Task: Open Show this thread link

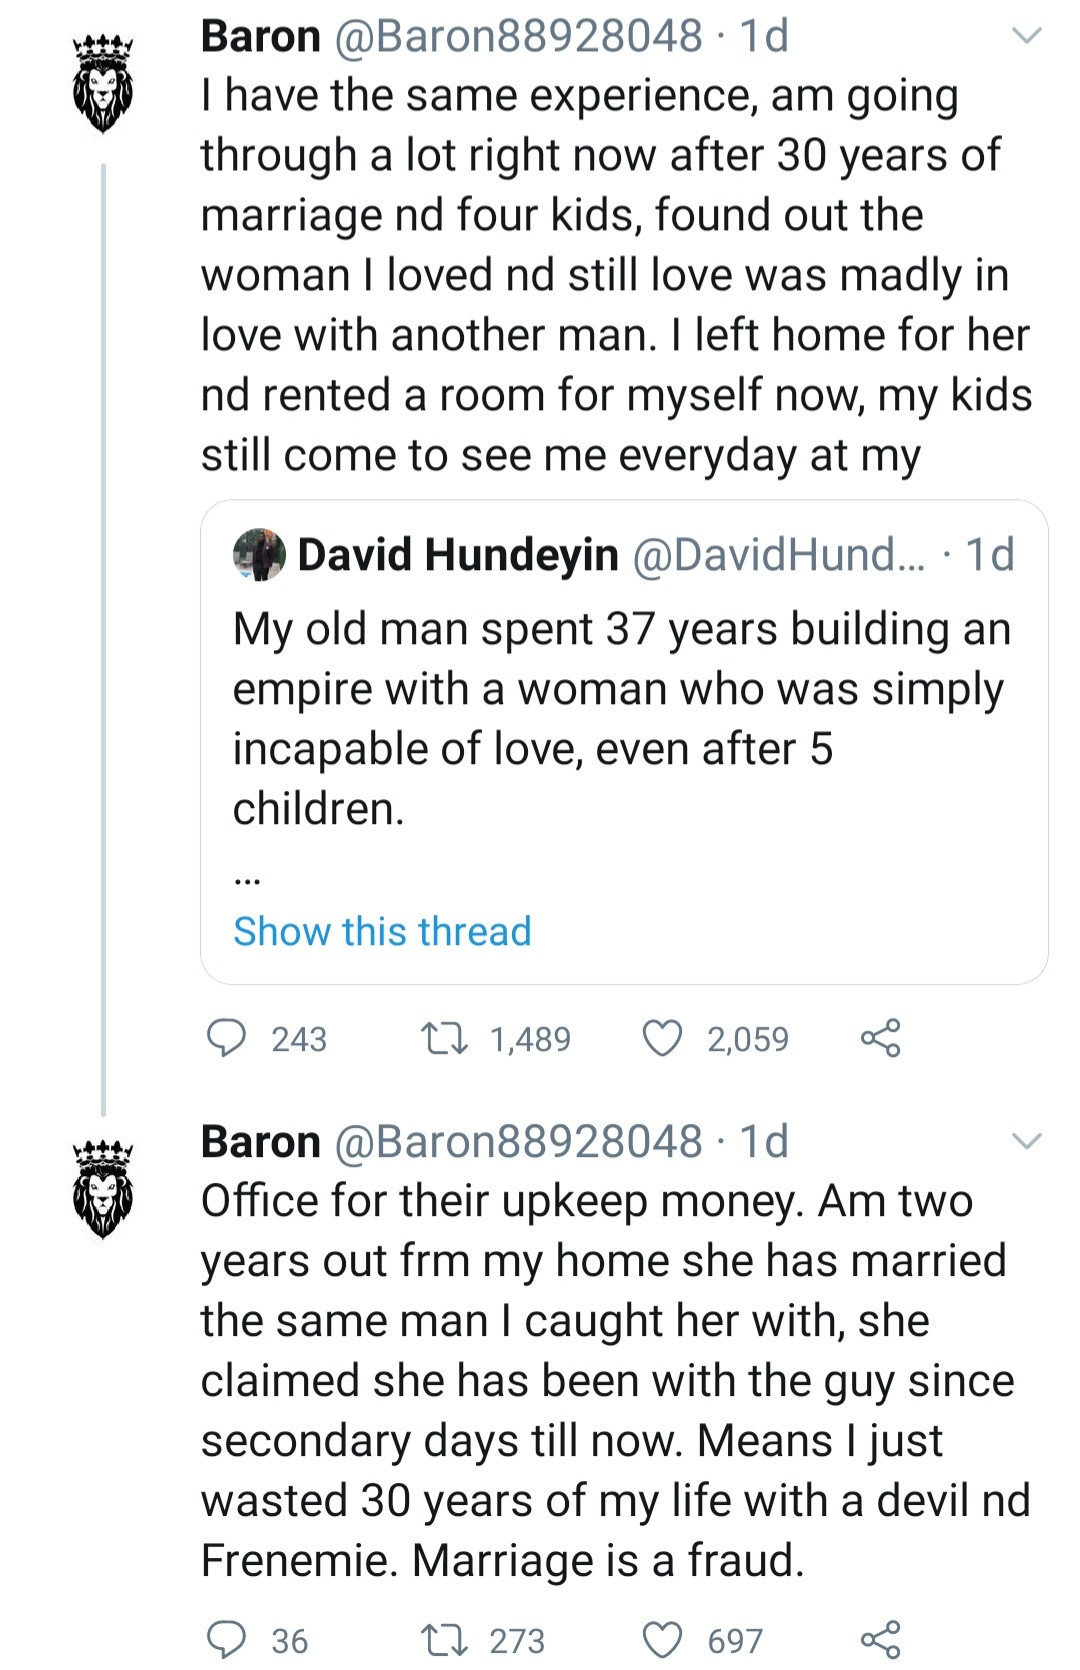Action: 381,931
